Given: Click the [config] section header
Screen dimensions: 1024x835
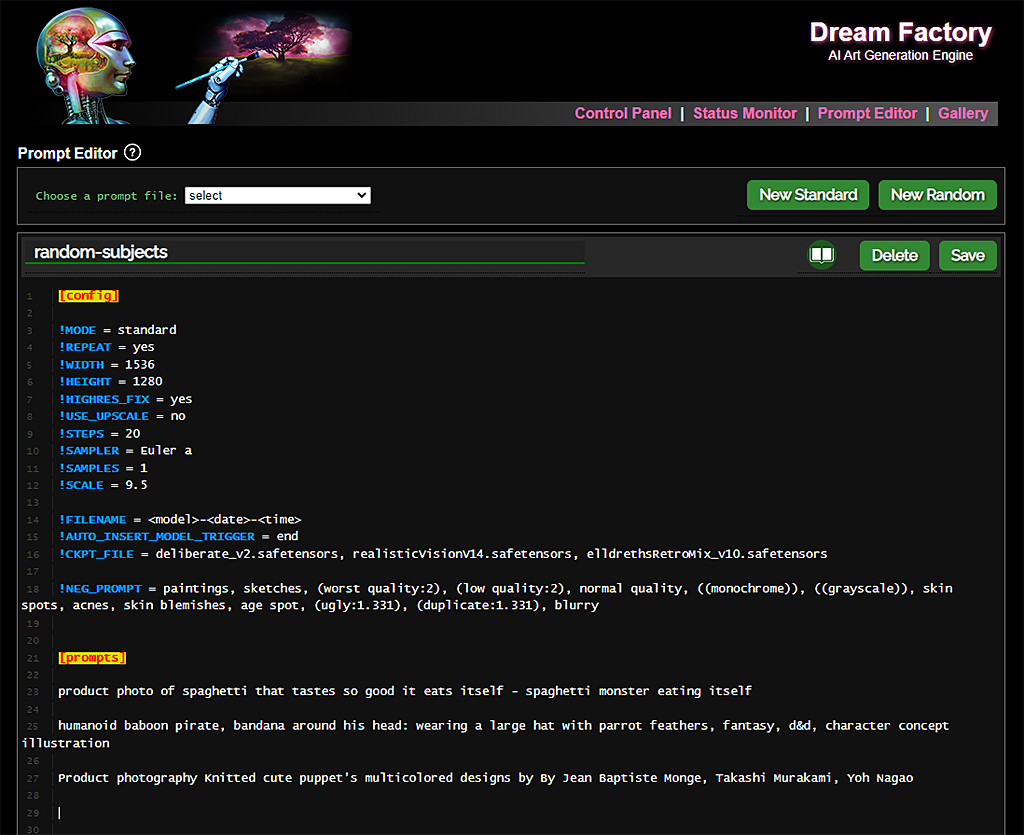Looking at the screenshot, I should tap(88, 296).
